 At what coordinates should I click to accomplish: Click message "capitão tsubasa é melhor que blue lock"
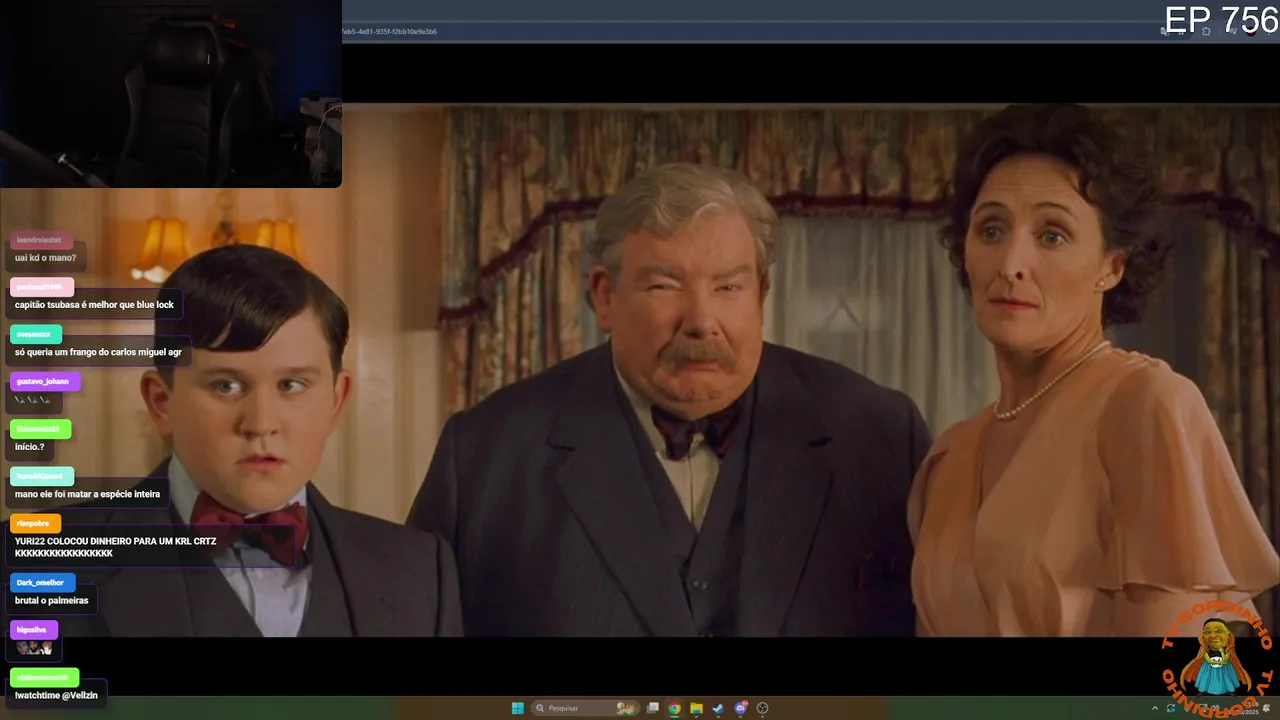tap(94, 305)
